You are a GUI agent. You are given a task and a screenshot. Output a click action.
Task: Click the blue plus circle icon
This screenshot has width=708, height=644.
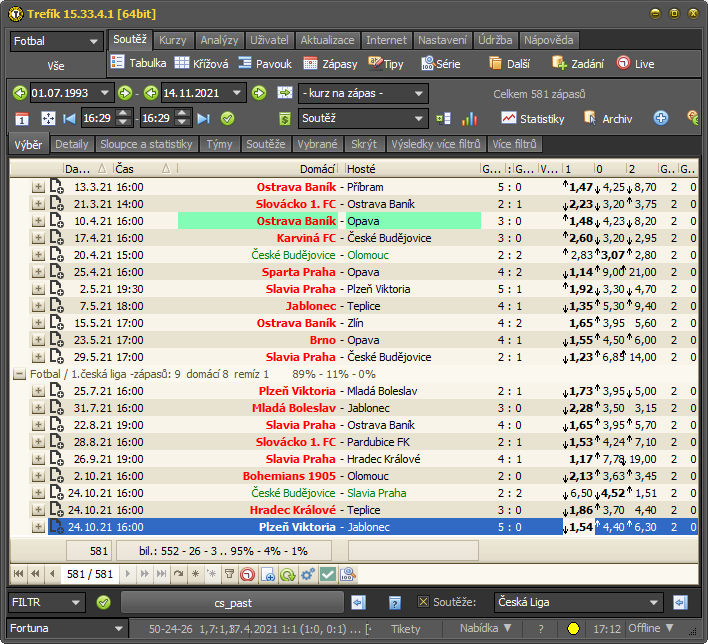click(661, 118)
